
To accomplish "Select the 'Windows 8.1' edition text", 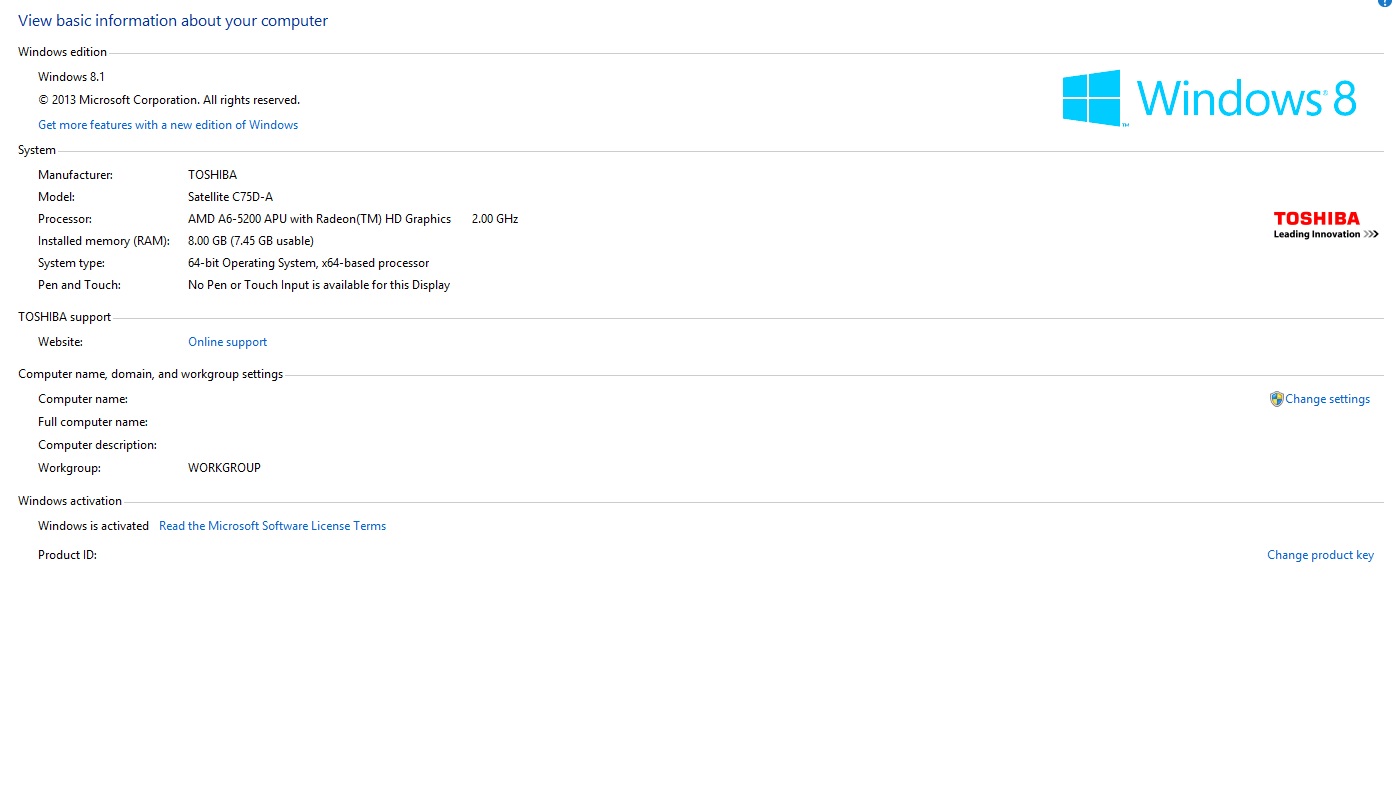I will [x=71, y=77].
